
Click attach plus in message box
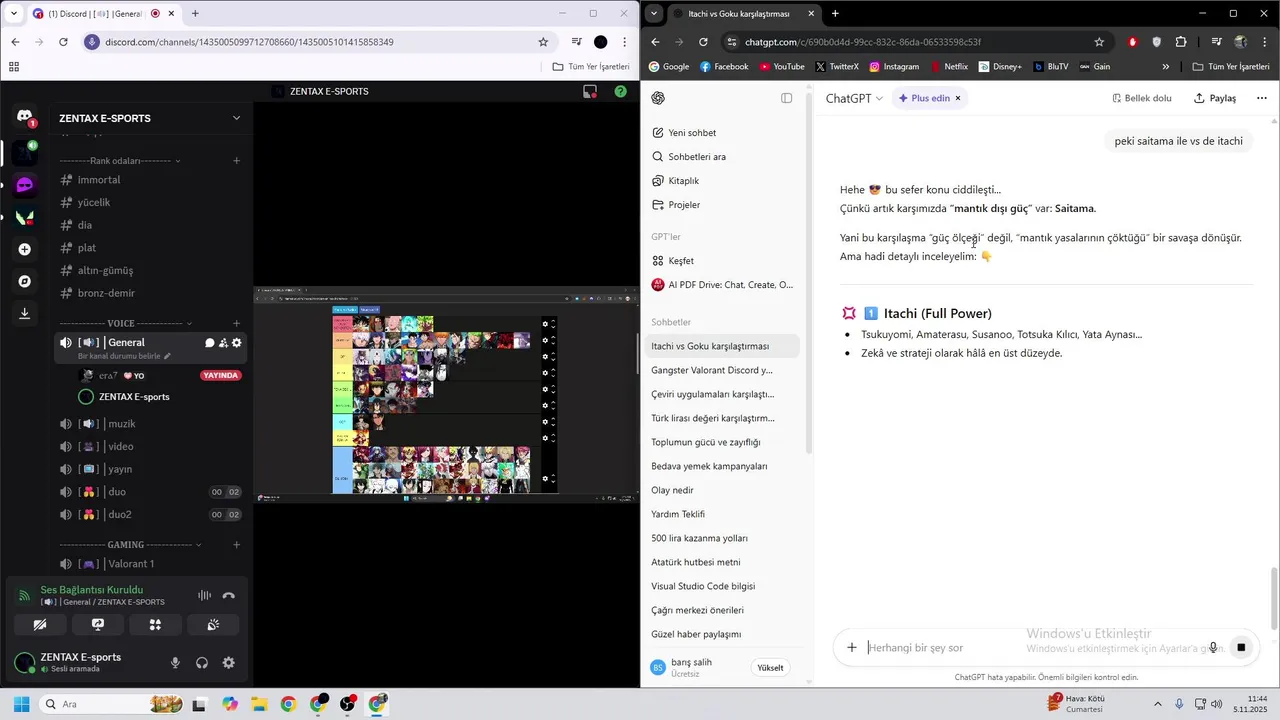(x=852, y=647)
